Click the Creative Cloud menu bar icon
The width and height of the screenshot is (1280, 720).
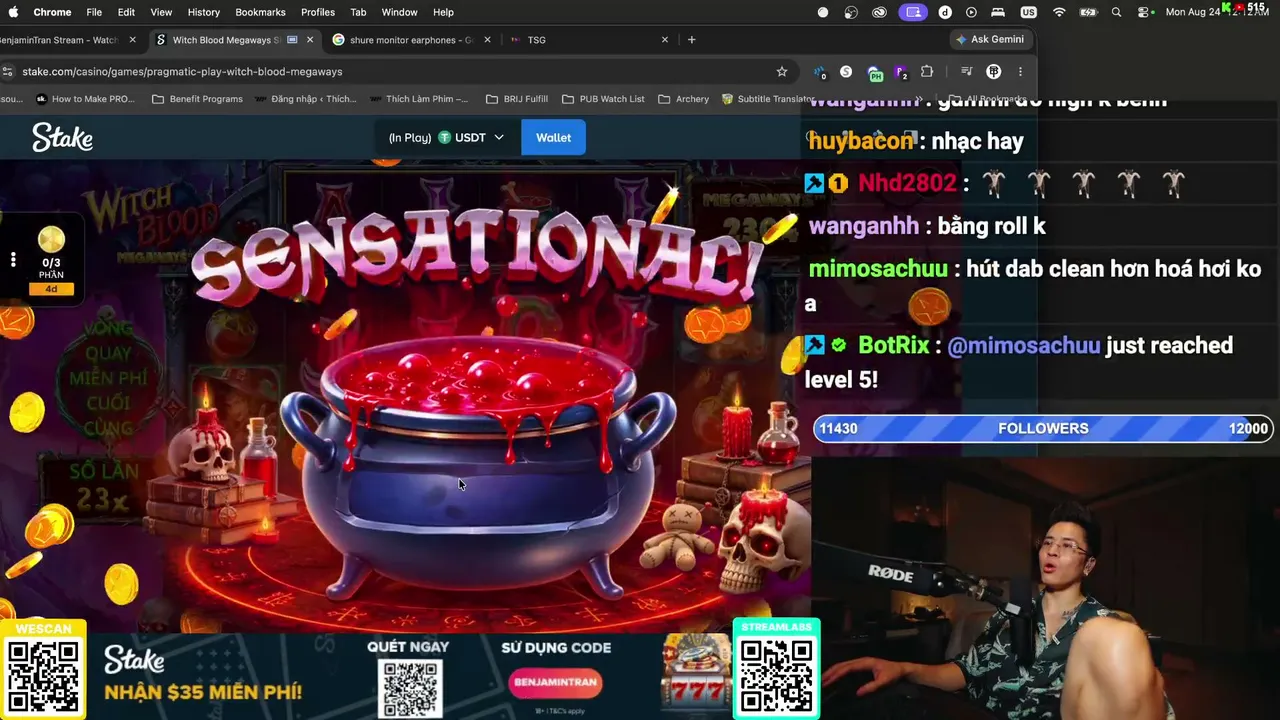(x=879, y=12)
